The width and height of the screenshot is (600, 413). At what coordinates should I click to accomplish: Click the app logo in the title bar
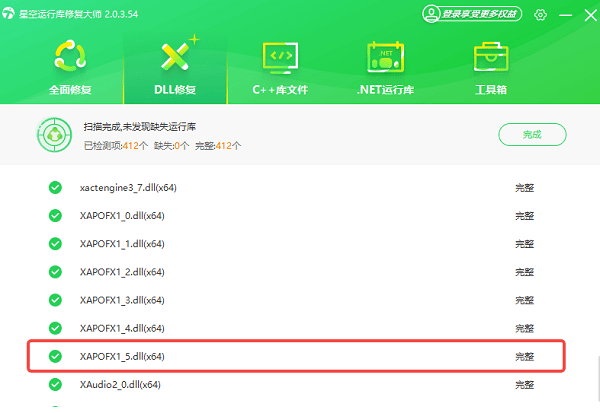click(8, 13)
